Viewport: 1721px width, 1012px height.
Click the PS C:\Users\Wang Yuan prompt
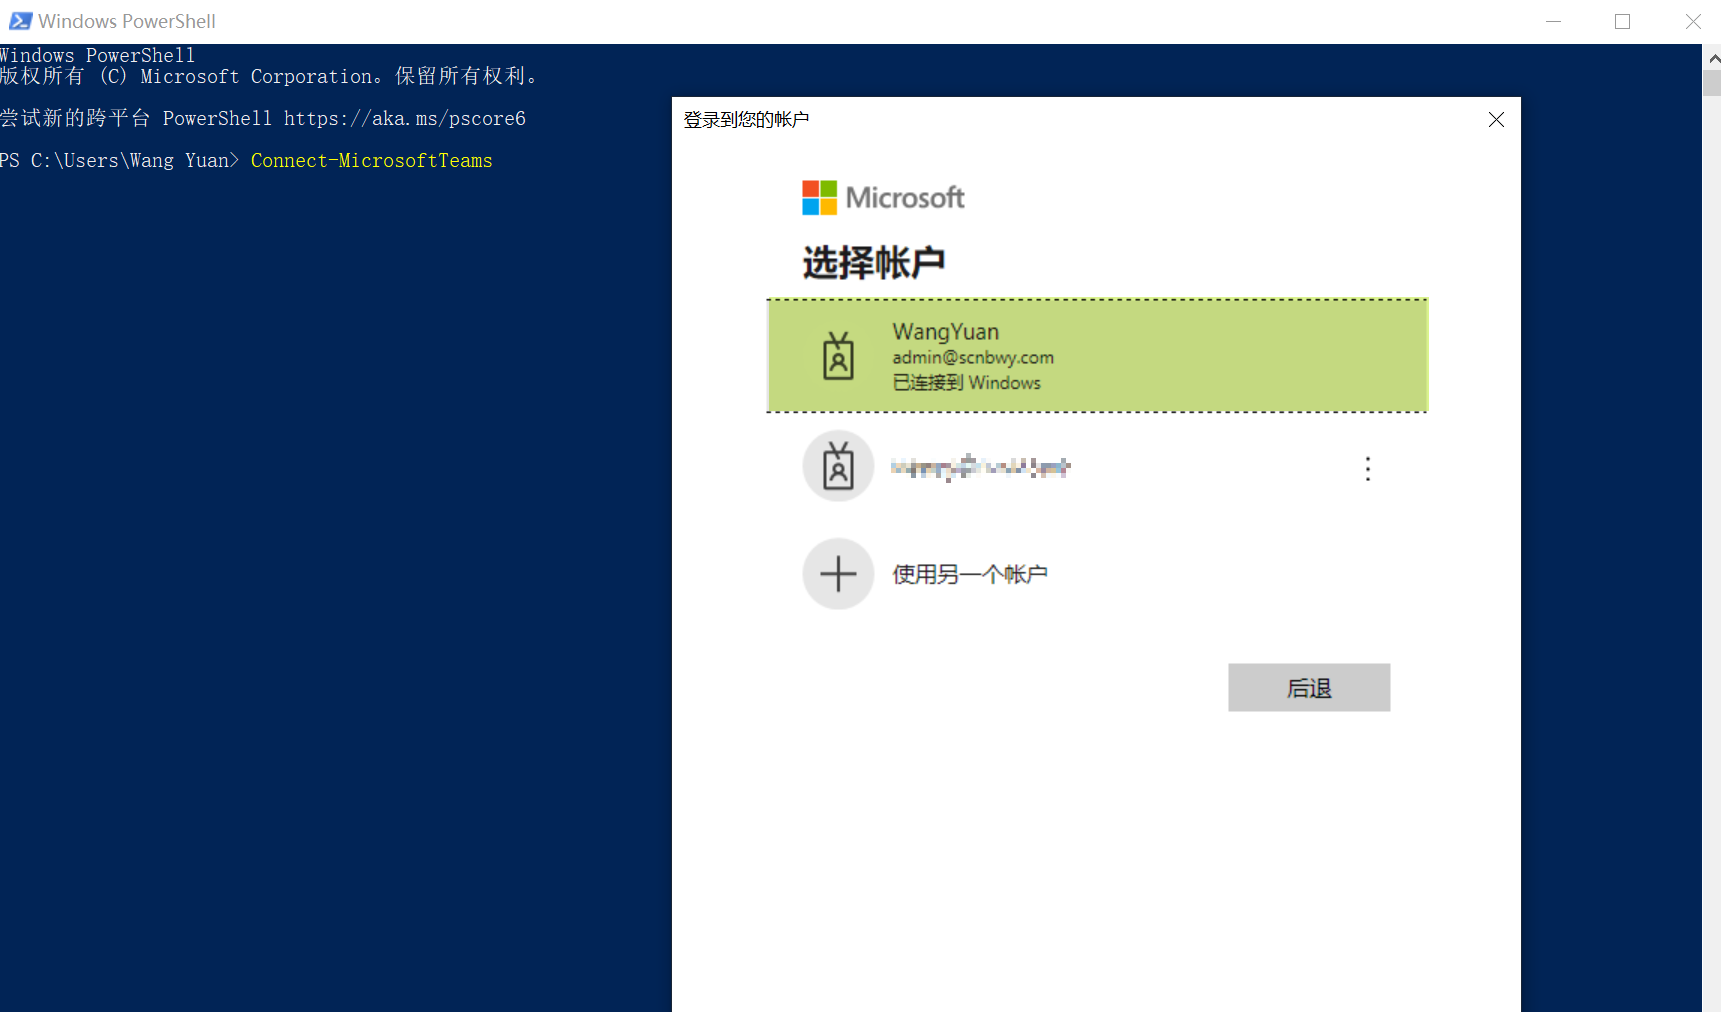[120, 161]
